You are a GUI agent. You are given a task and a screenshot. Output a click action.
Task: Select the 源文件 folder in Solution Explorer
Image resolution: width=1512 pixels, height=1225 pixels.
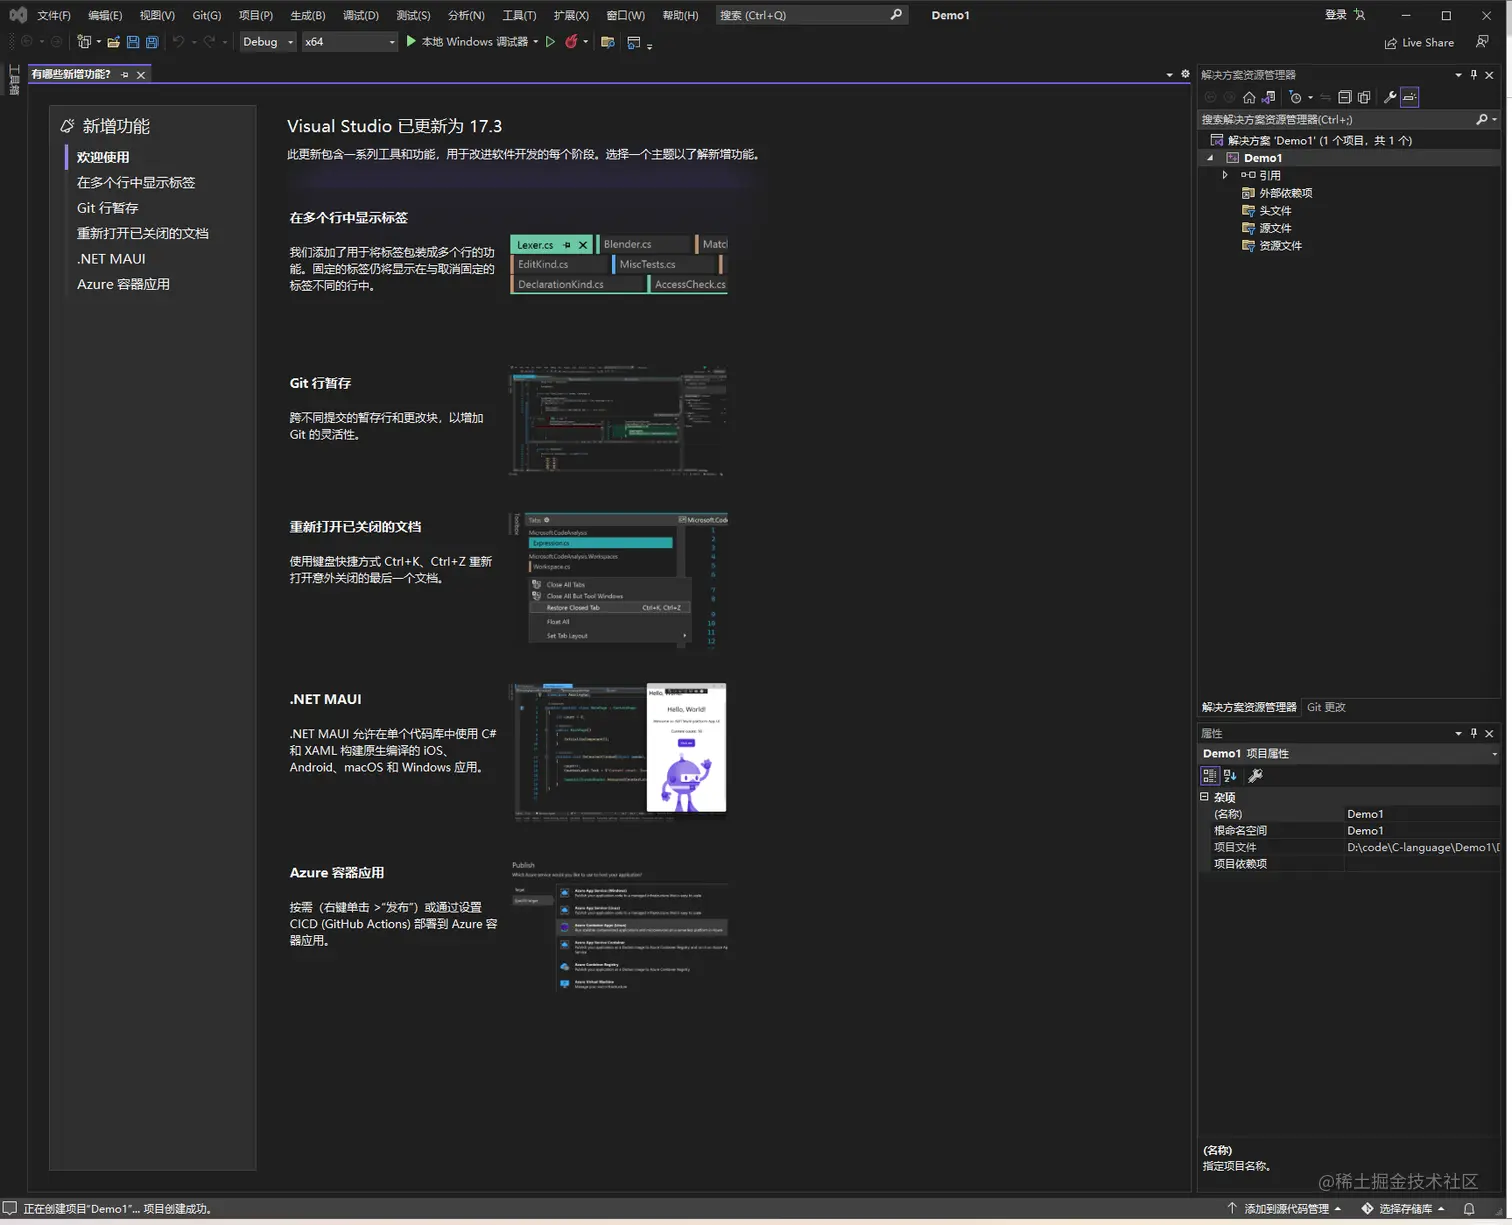[x=1274, y=228]
